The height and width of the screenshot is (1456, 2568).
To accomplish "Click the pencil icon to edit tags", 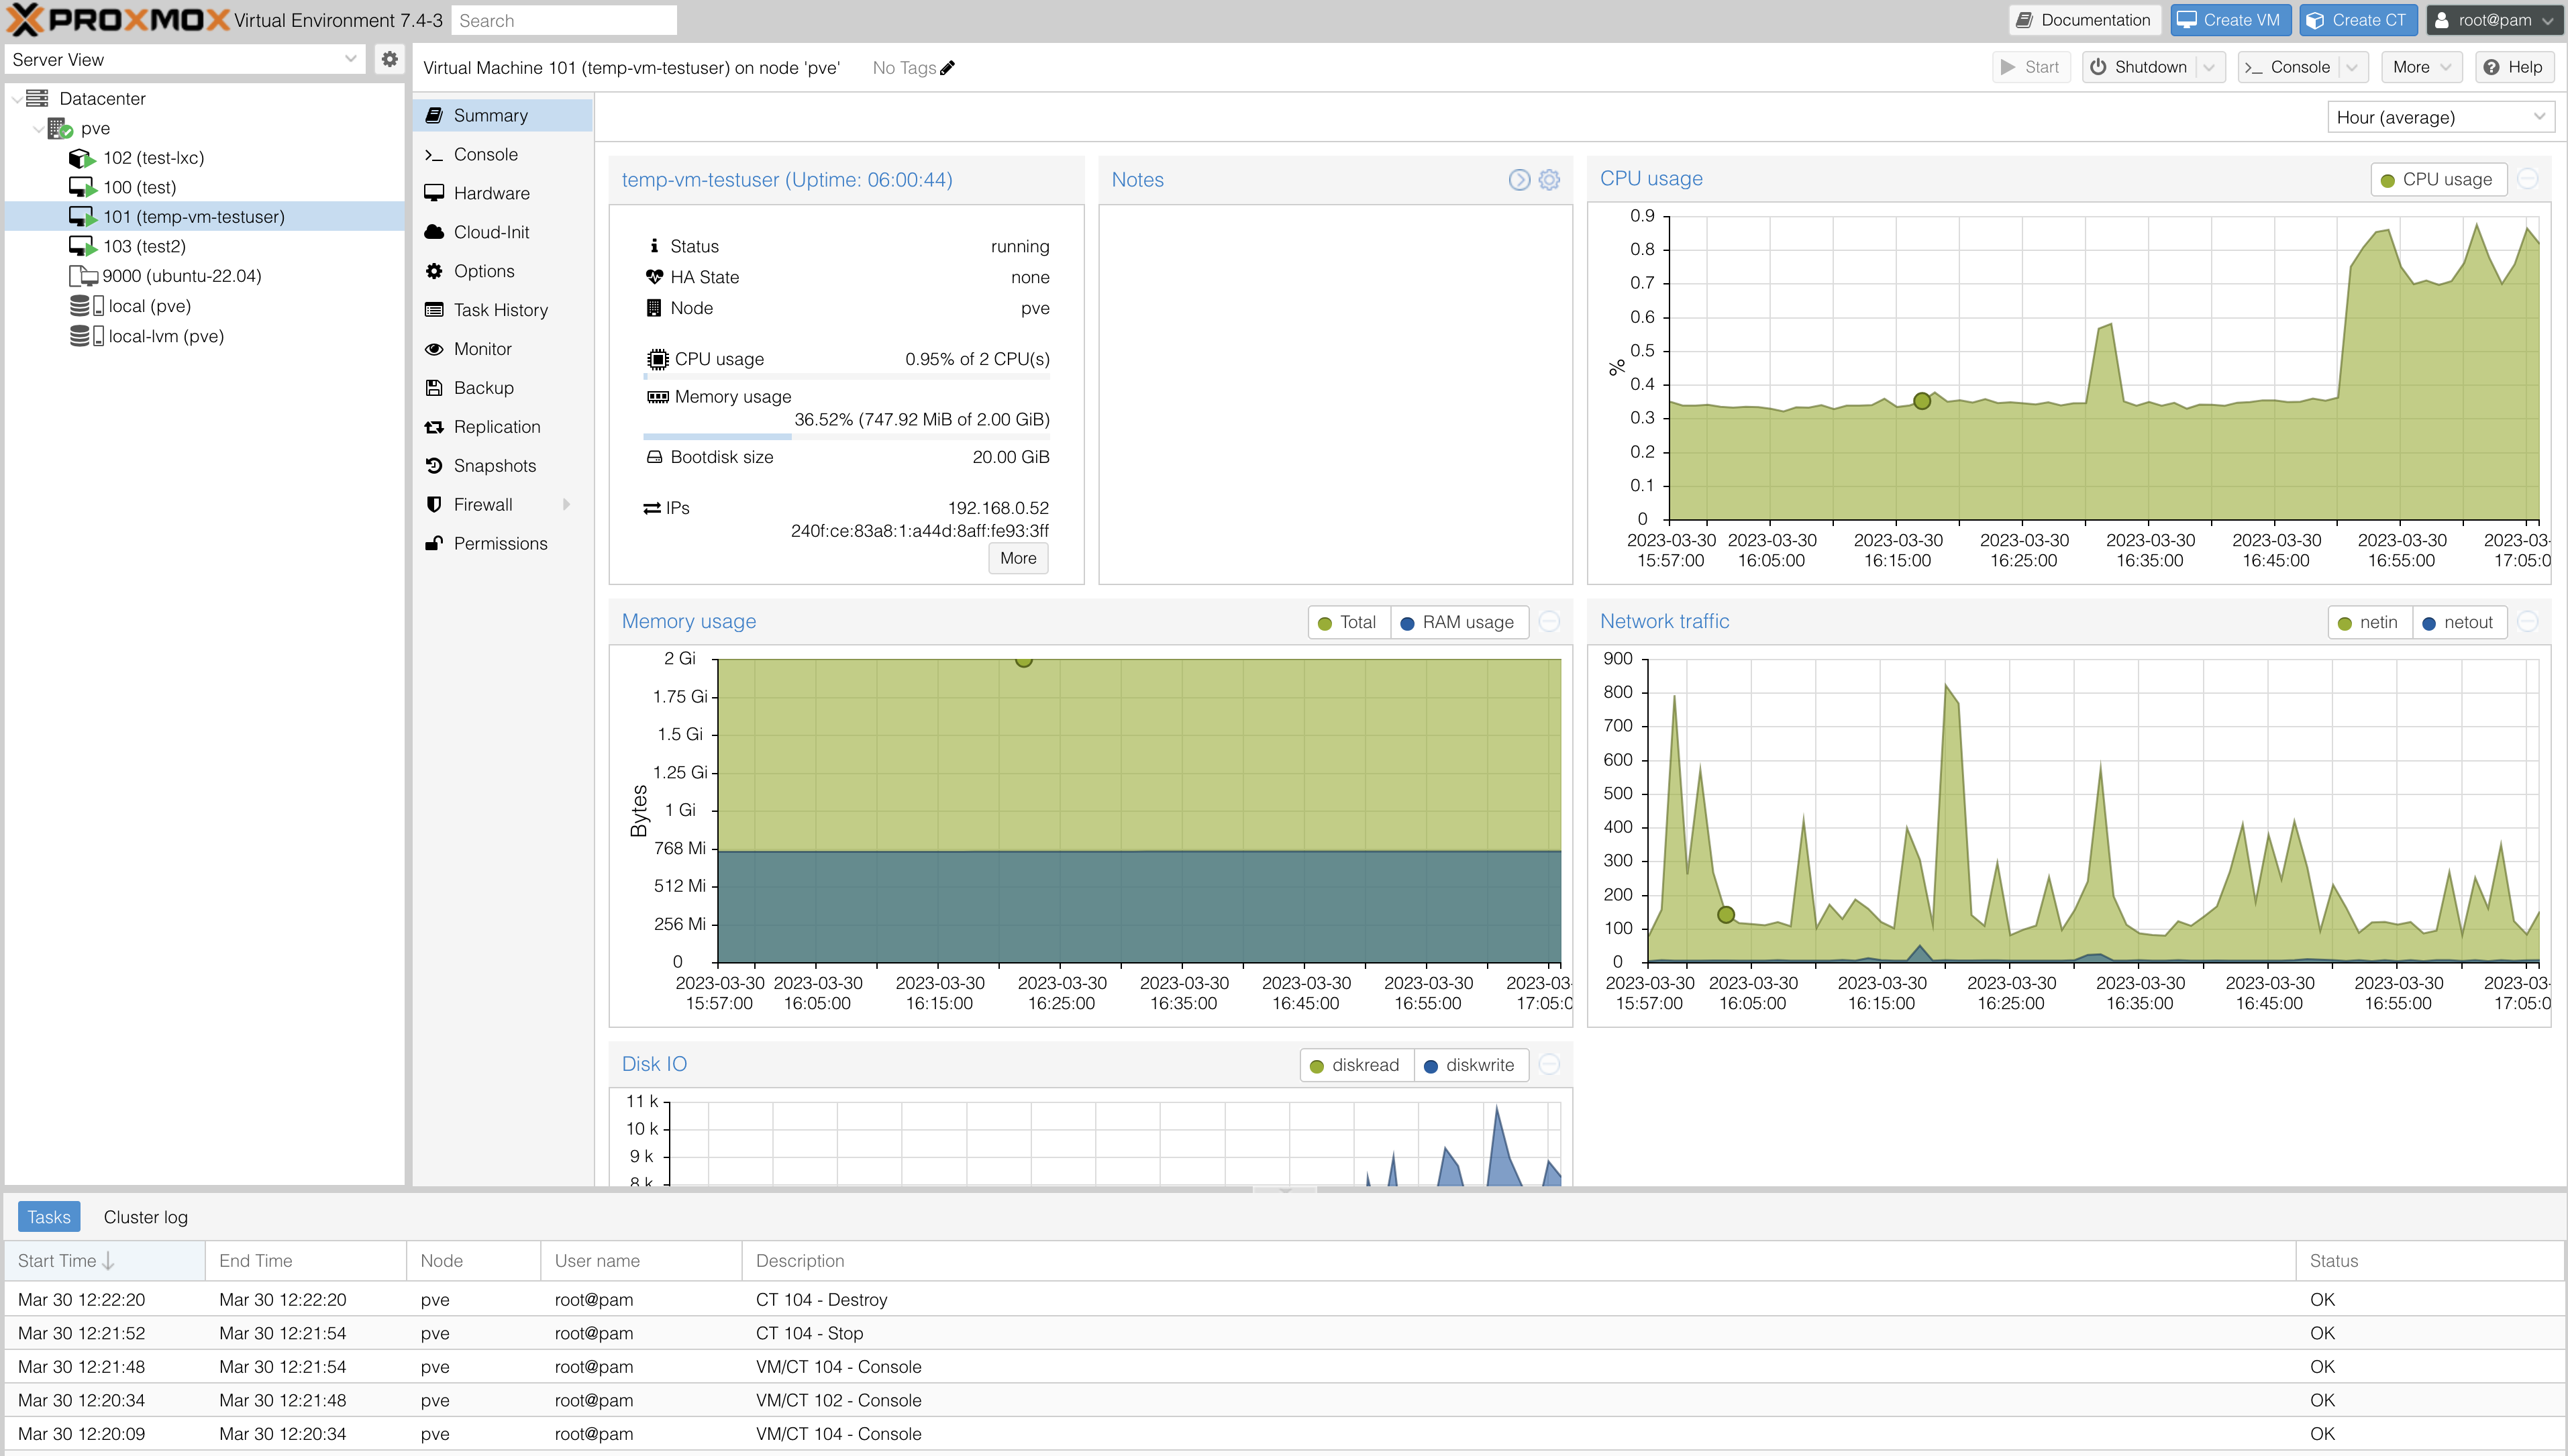I will click(947, 68).
